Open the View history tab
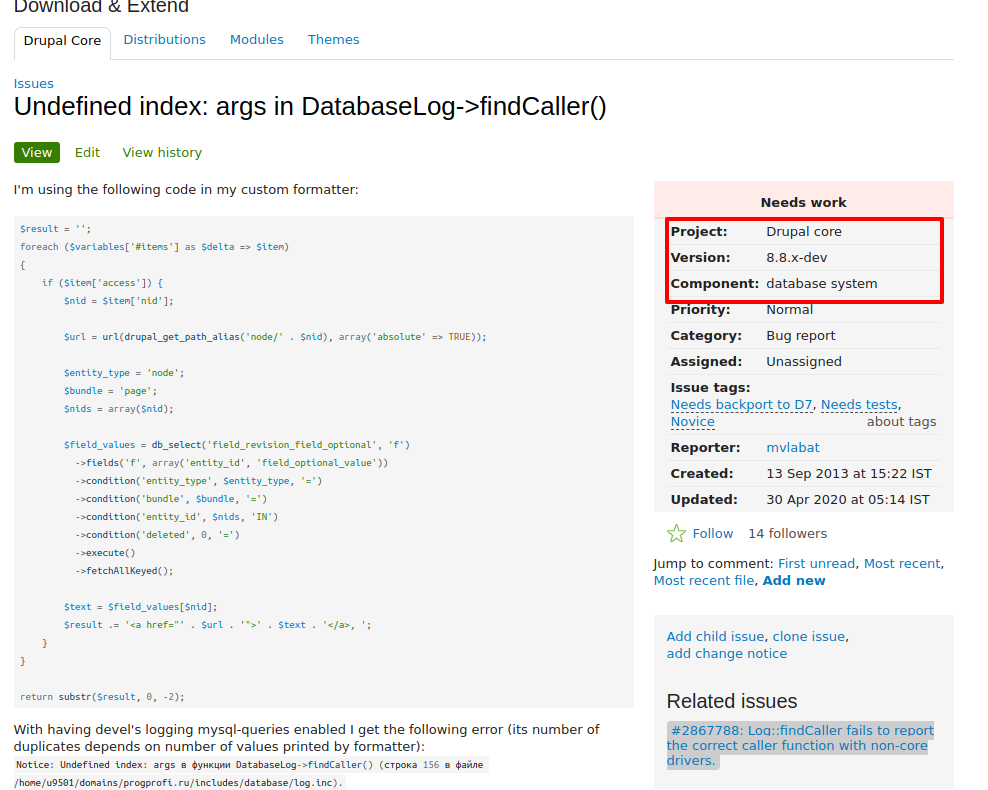The height and width of the screenshot is (790, 988). tap(162, 152)
